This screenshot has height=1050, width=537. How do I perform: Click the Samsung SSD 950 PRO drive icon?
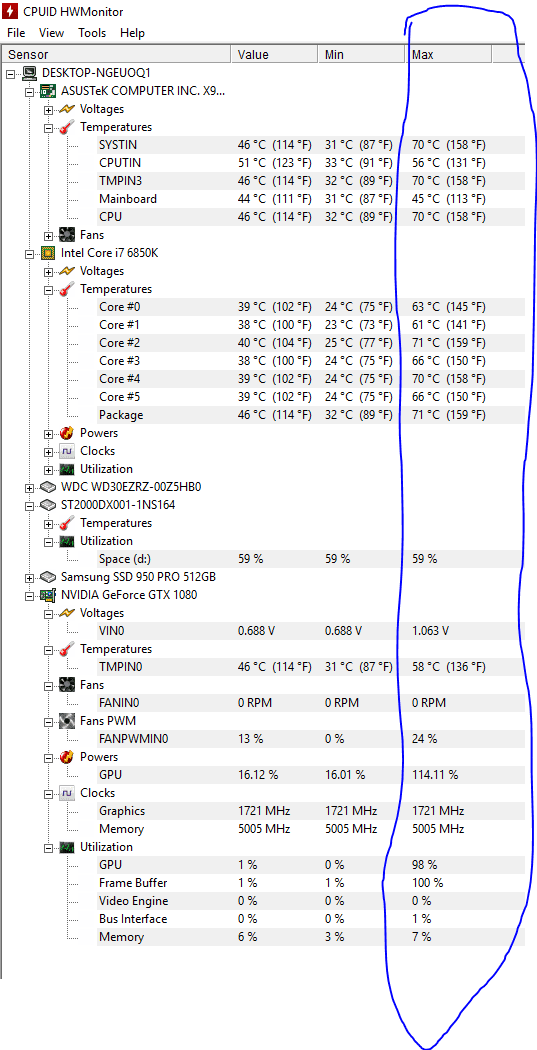pyautogui.click(x=48, y=577)
